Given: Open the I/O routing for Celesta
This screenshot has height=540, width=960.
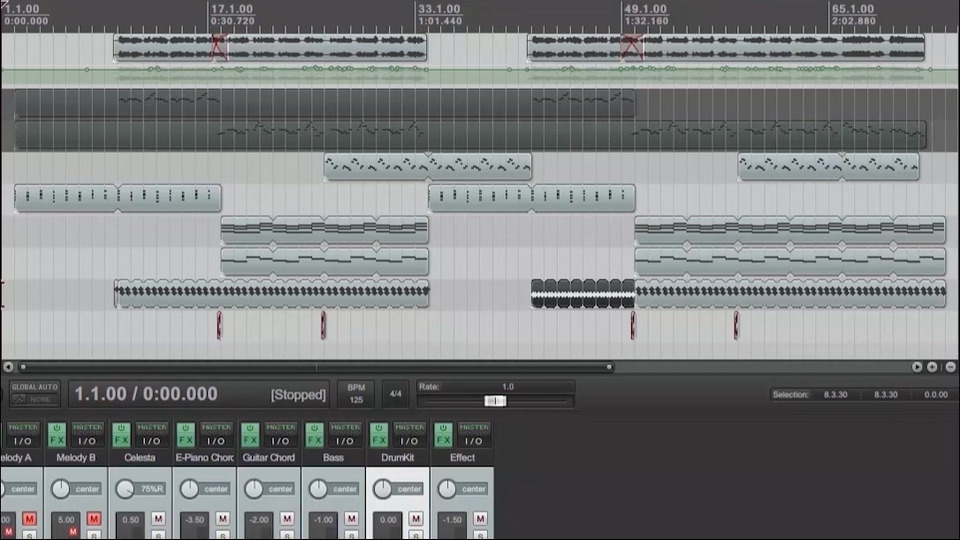Looking at the screenshot, I should click(x=151, y=440).
